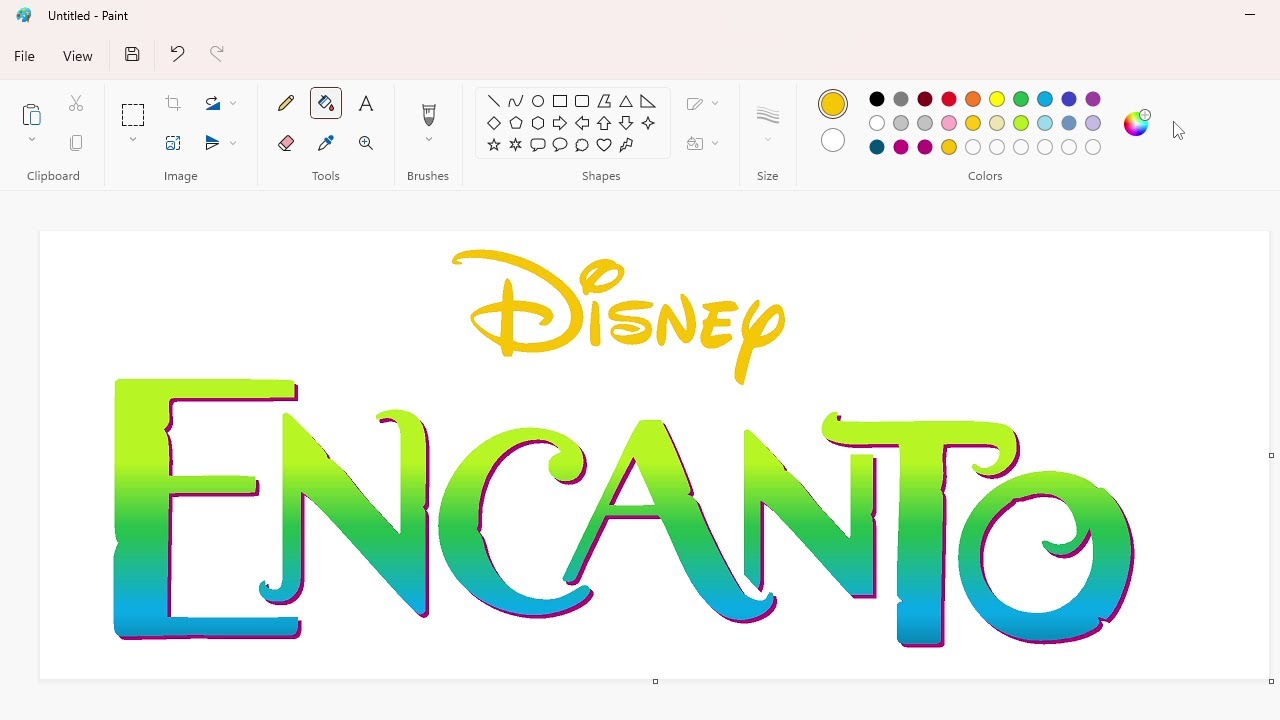Select the Line shape
Screen dimensions: 1280x720
click(x=494, y=101)
